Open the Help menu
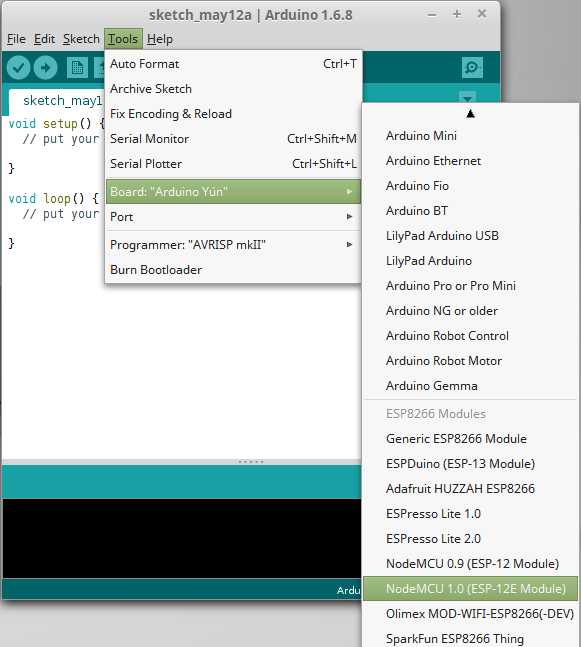This screenshot has height=647, width=581. [160, 39]
